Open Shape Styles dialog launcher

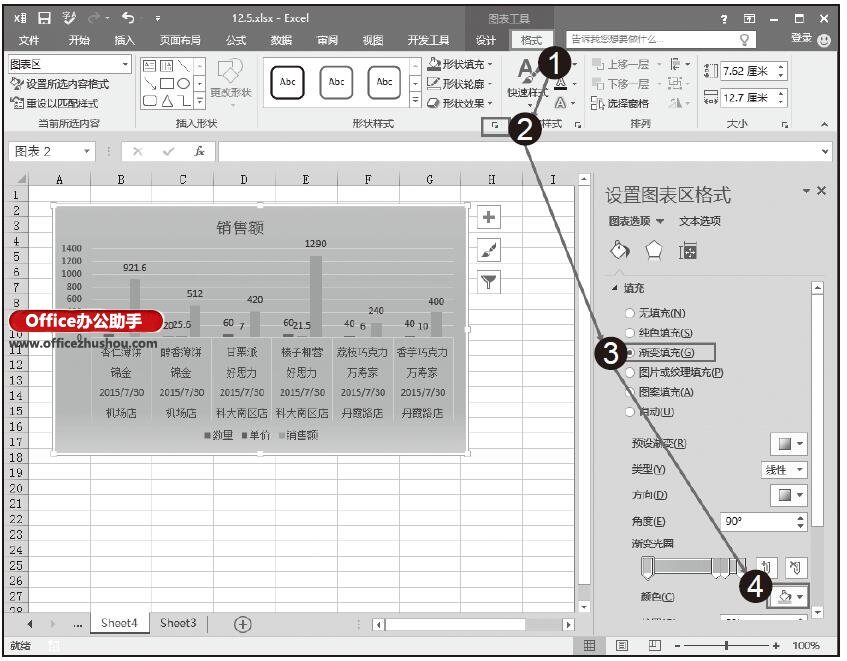(x=494, y=125)
